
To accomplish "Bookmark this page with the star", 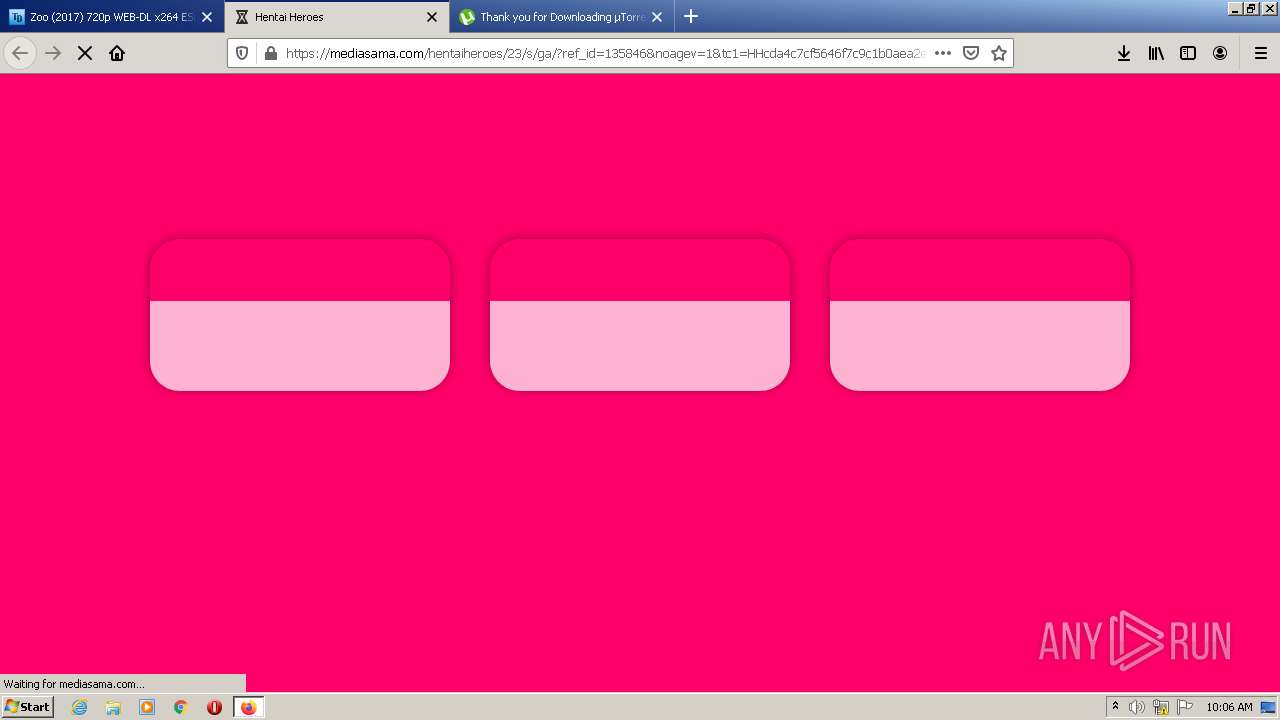I will point(999,53).
